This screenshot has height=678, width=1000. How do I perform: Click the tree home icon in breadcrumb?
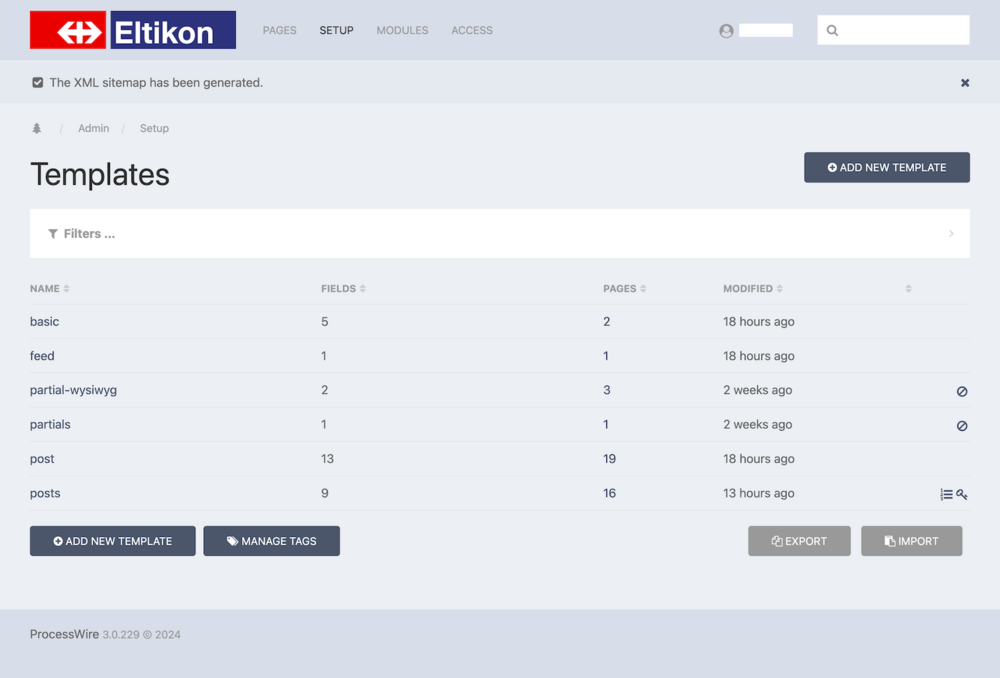[x=37, y=129]
